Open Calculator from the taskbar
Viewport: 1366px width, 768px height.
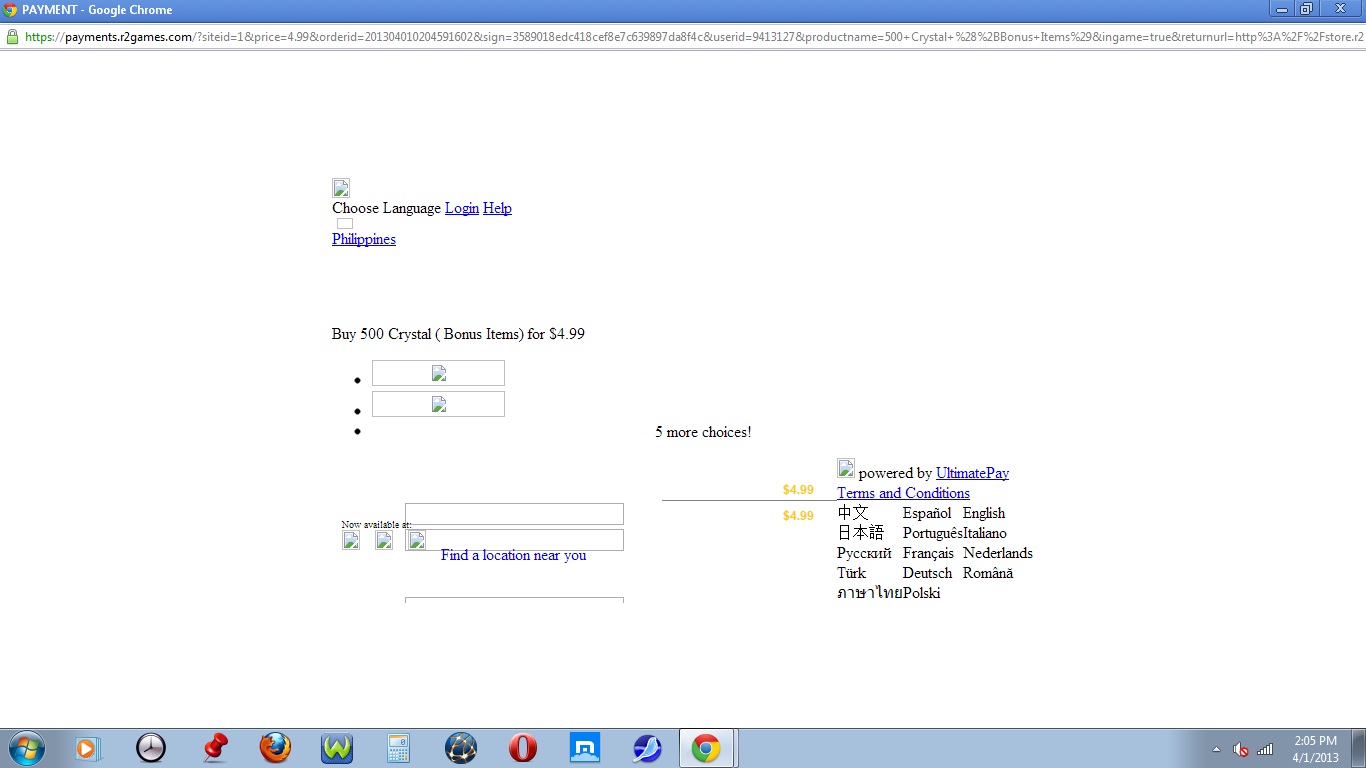[399, 748]
